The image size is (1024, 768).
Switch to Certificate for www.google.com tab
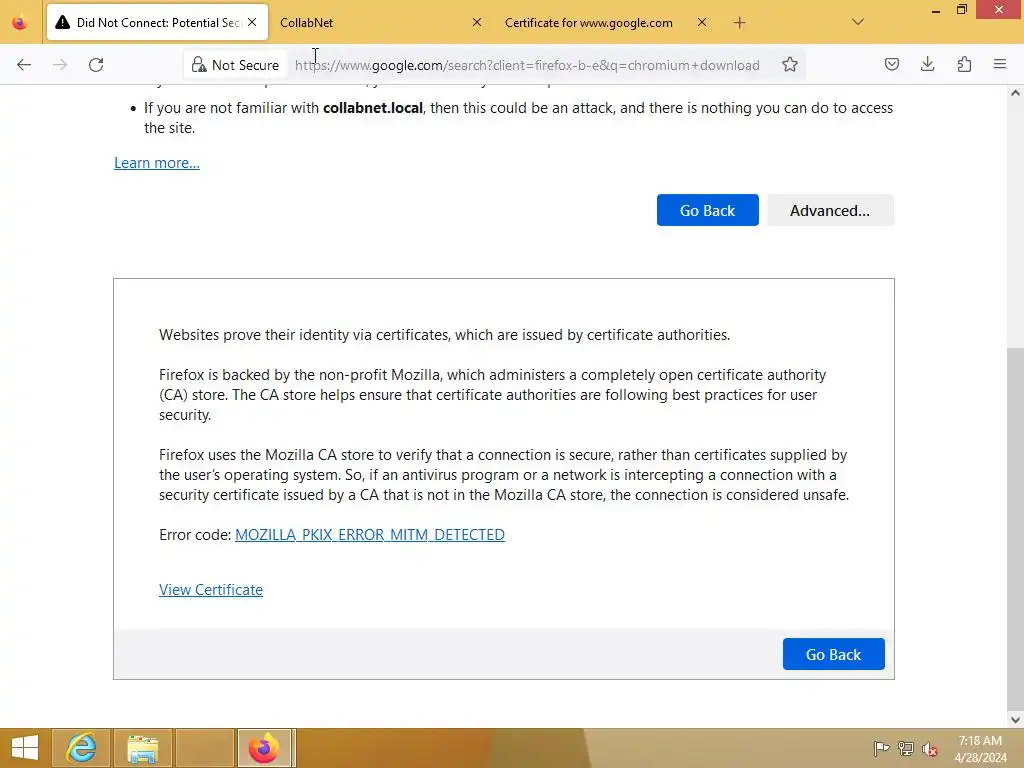click(x=600, y=22)
